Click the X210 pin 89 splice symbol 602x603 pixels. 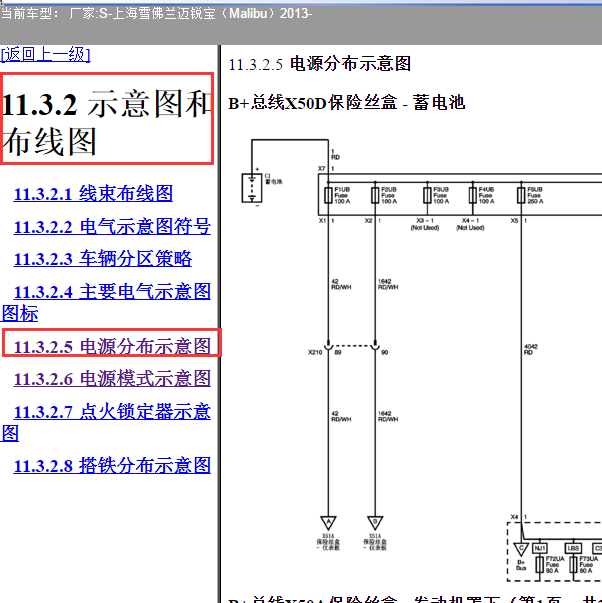(x=328, y=346)
